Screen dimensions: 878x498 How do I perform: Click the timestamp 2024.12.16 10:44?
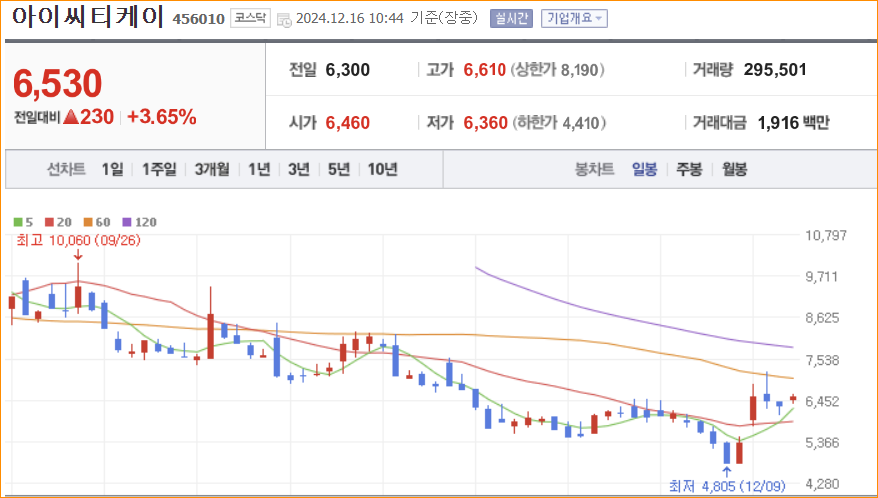(349, 18)
